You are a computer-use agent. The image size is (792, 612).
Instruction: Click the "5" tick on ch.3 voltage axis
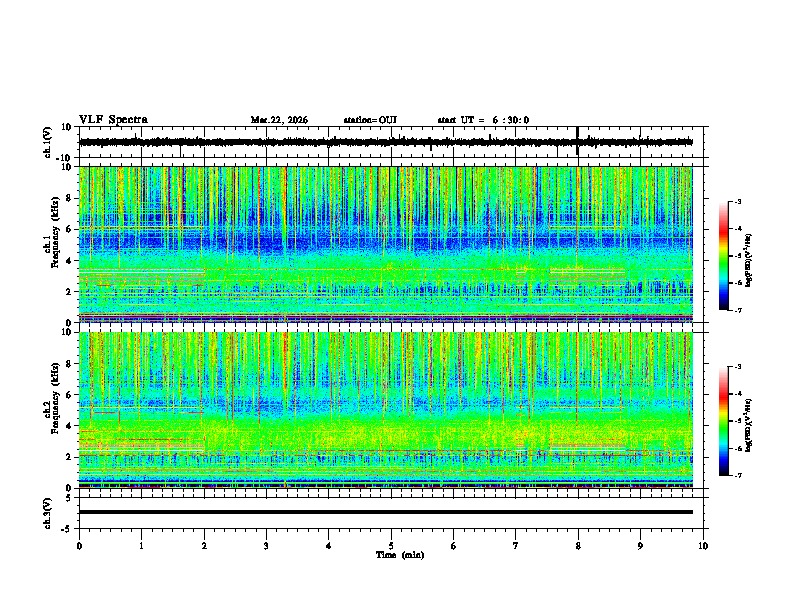point(70,497)
